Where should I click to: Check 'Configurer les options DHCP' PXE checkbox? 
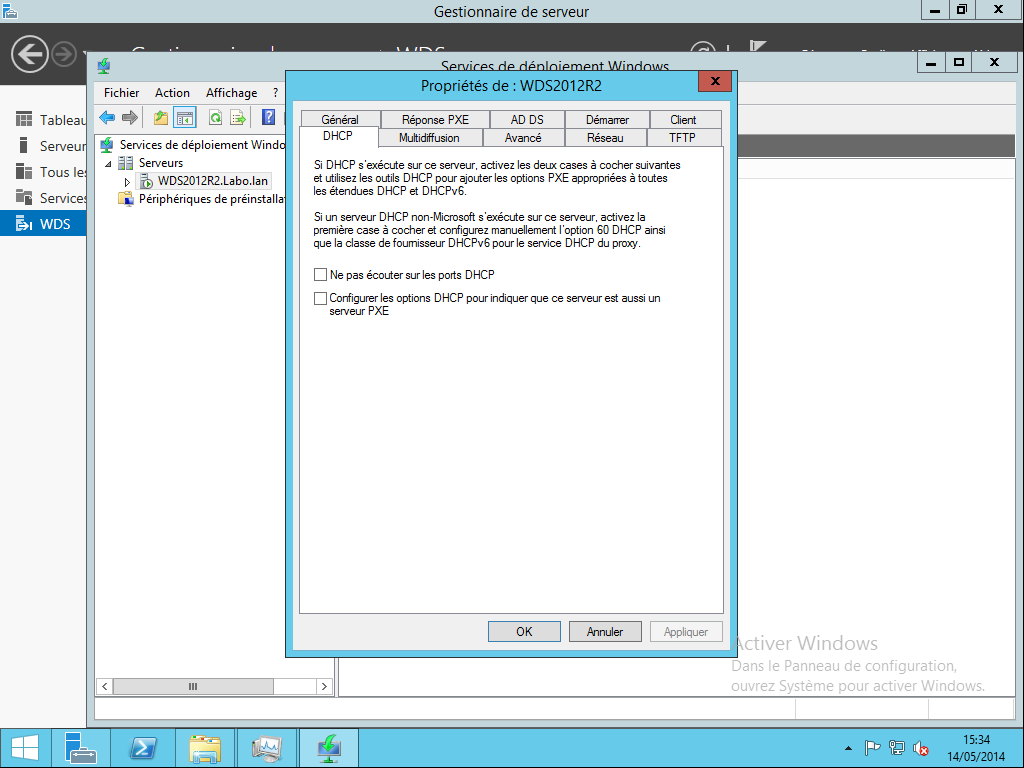coord(320,298)
